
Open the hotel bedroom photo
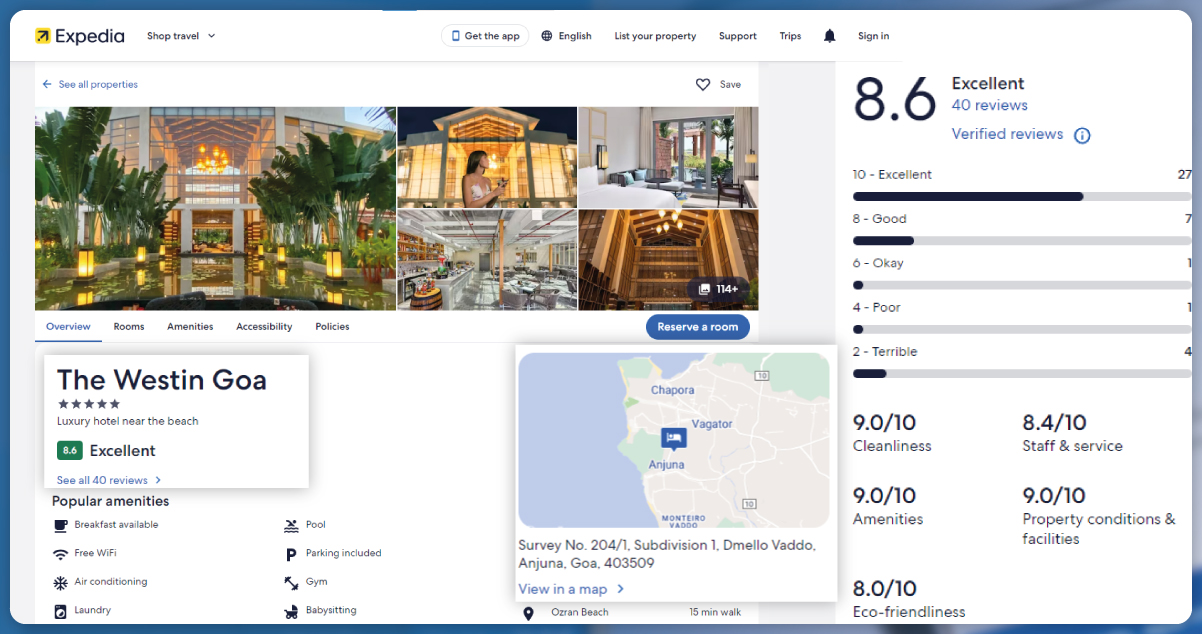coord(668,157)
